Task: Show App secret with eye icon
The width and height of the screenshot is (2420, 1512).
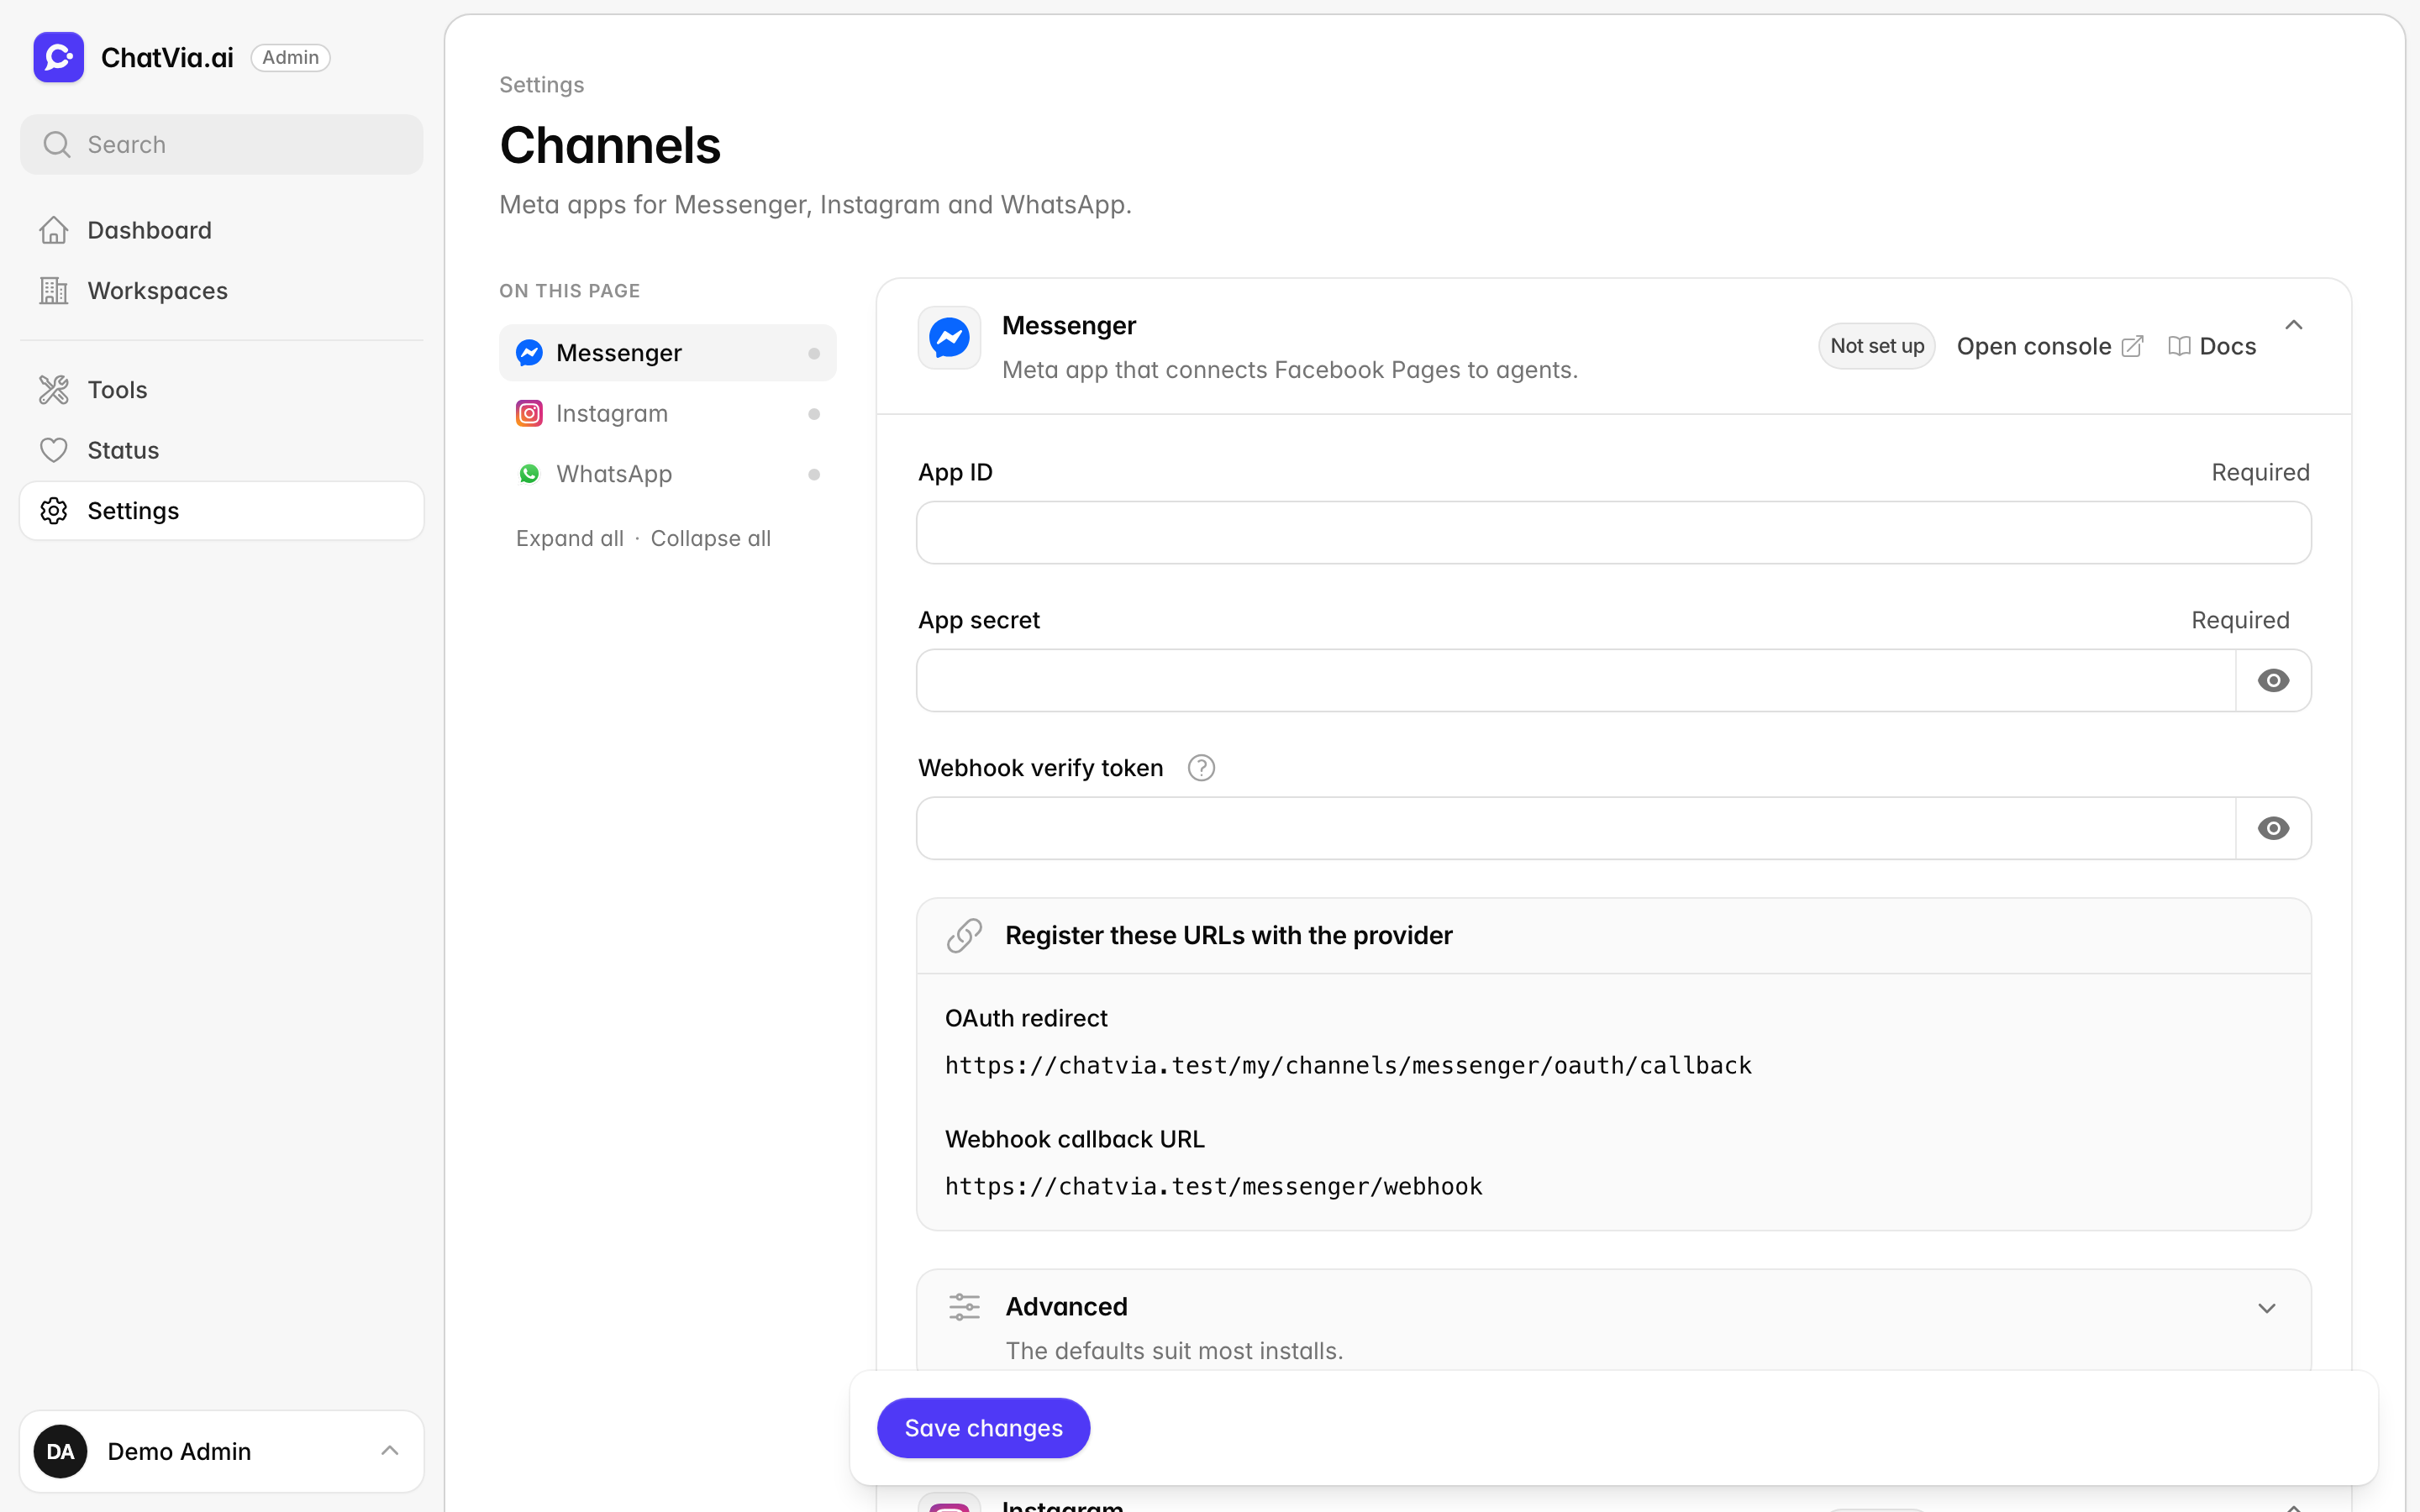Action: point(2273,681)
